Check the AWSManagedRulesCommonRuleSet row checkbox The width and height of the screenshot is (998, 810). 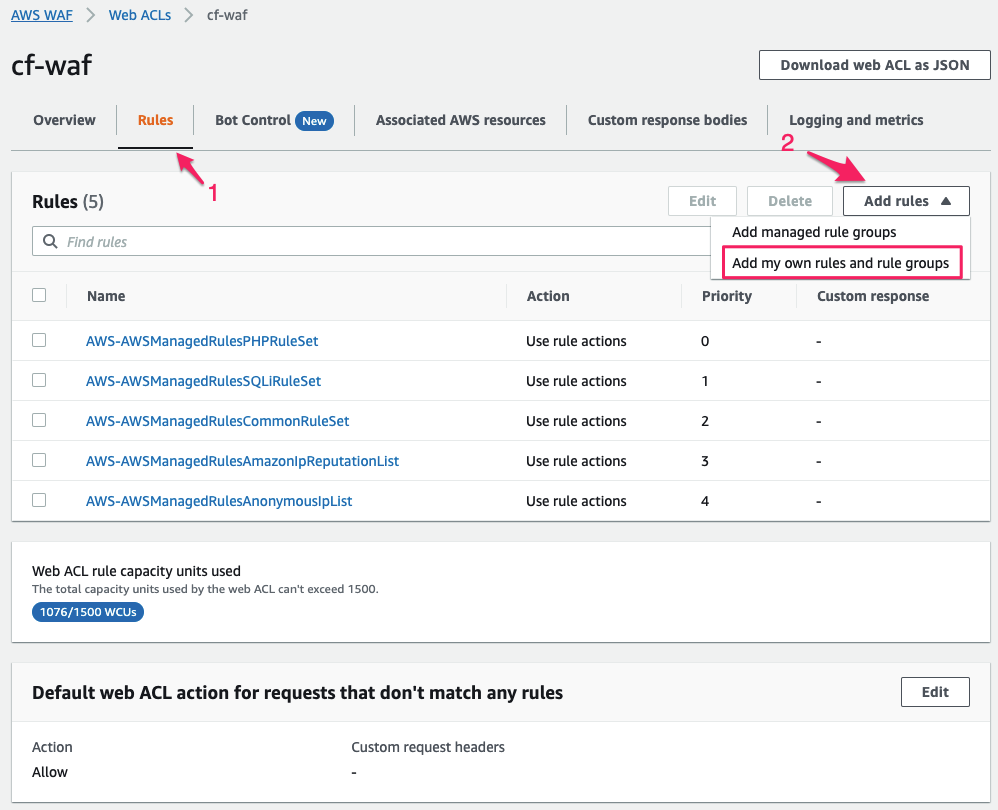click(39, 421)
